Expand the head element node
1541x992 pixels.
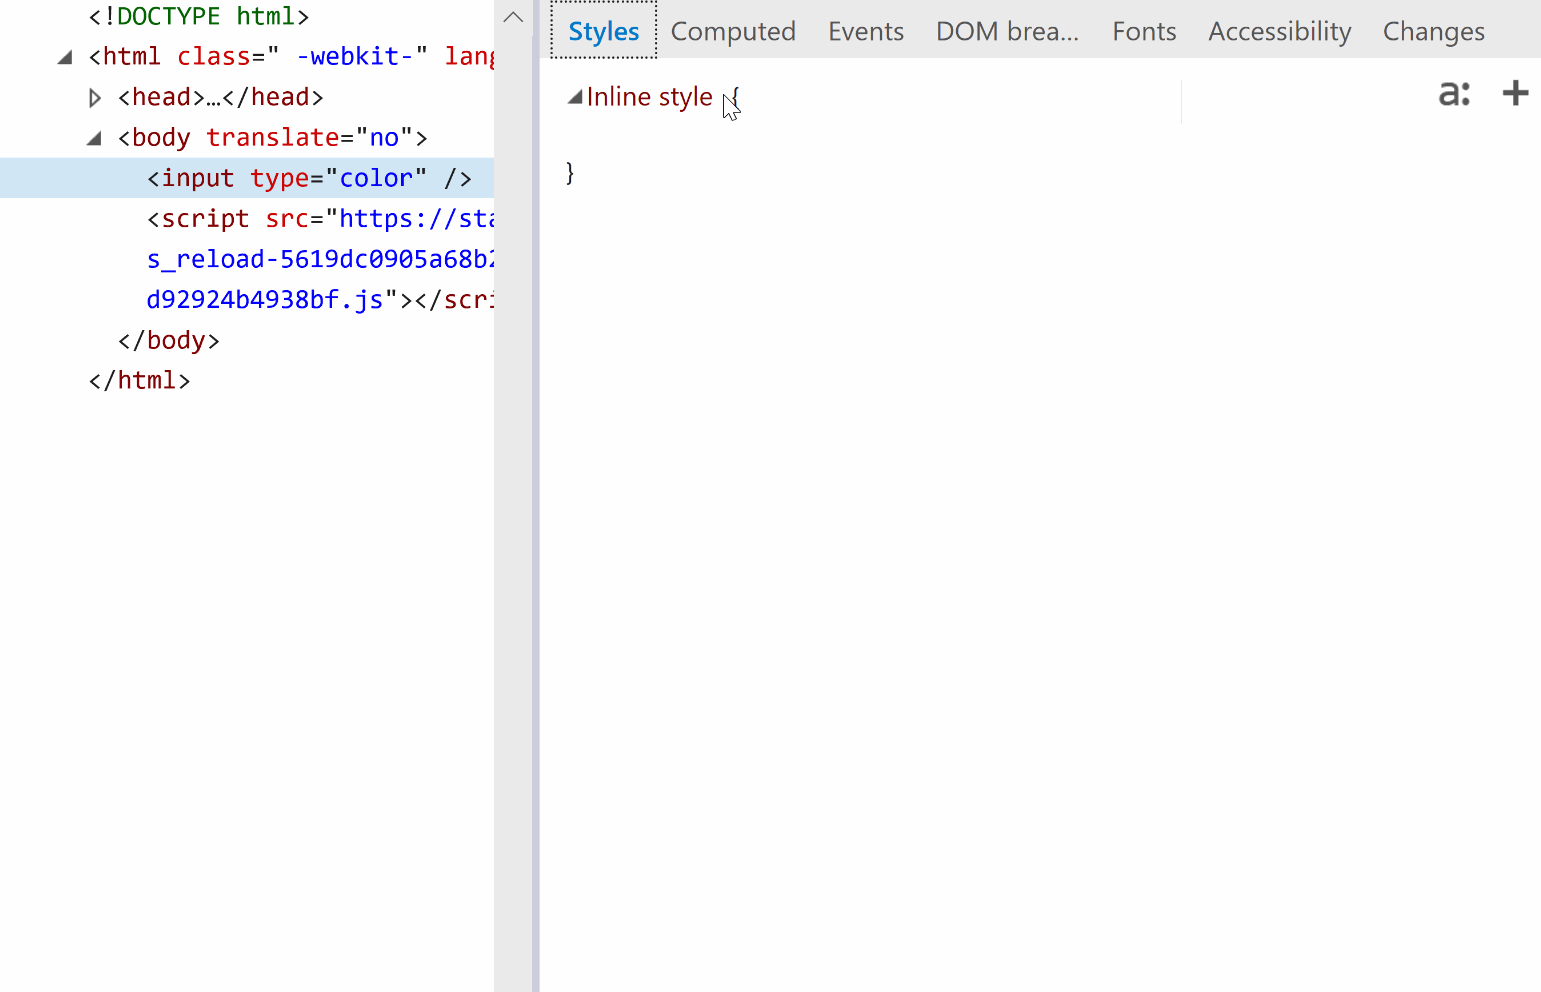95,98
